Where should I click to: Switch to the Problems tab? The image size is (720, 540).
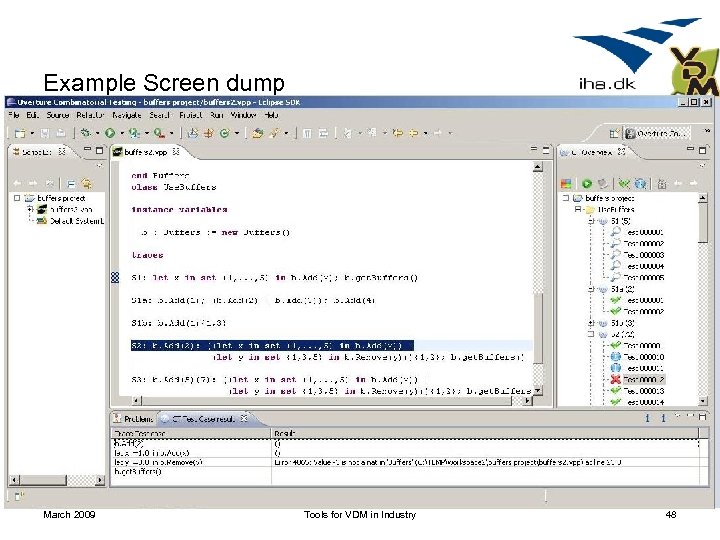click(134, 419)
